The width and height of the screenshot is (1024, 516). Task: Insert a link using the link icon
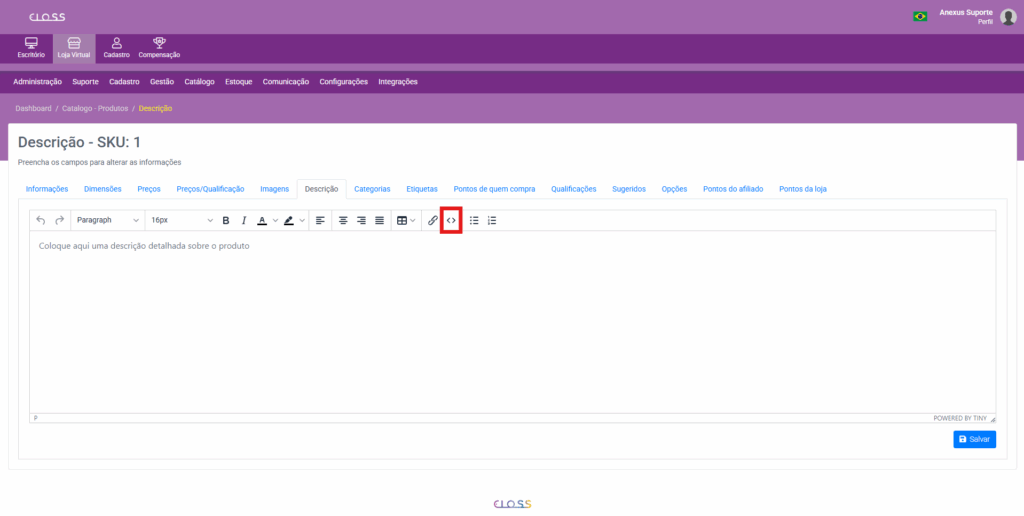pos(433,220)
